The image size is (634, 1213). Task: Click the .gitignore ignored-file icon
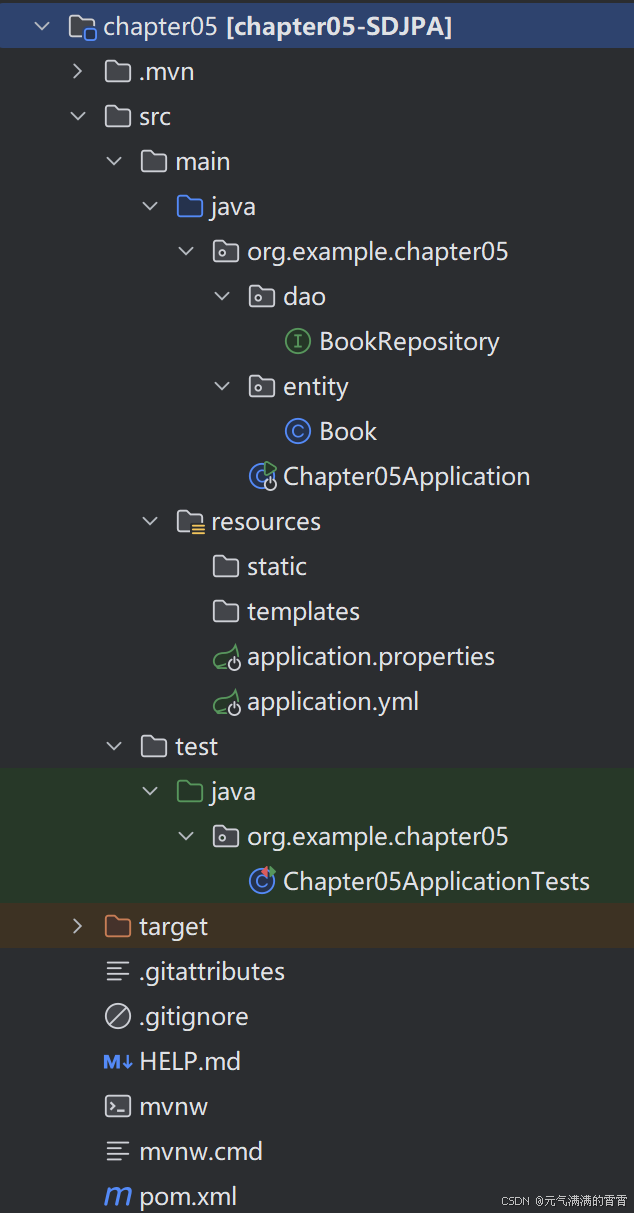[x=117, y=1016]
